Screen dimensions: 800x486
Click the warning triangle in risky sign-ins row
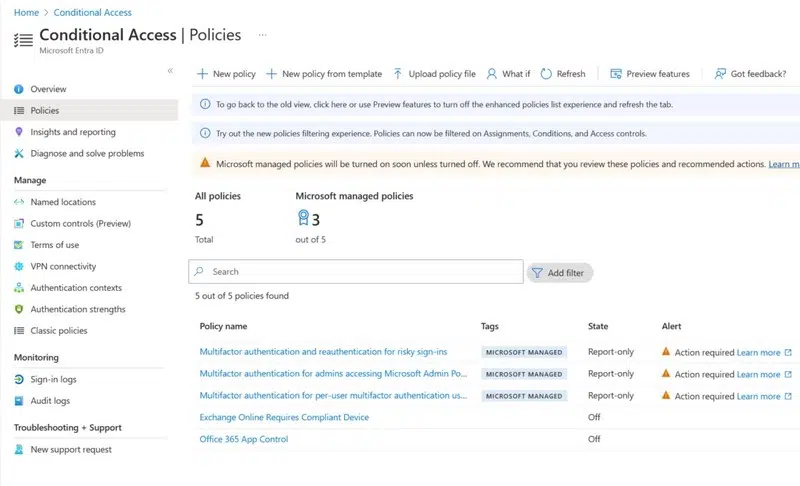666,351
